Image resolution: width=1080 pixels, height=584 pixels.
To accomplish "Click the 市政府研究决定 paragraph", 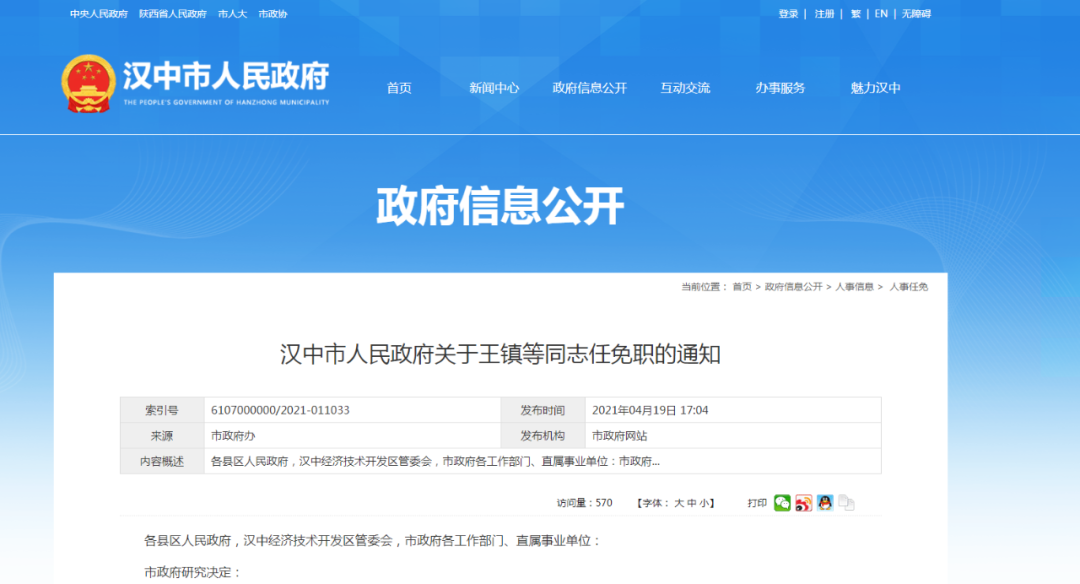I will point(192,572).
